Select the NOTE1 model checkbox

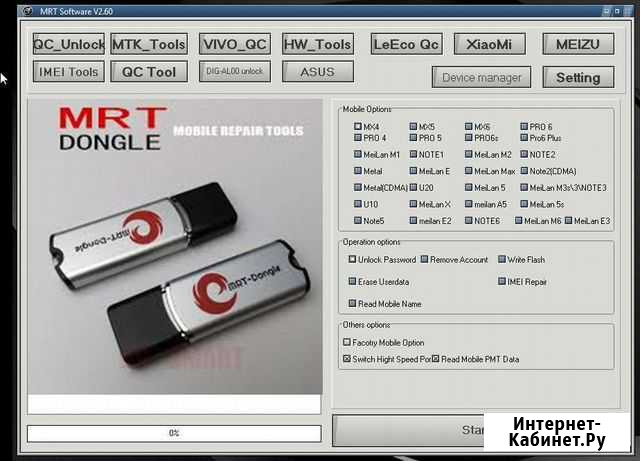click(x=413, y=154)
